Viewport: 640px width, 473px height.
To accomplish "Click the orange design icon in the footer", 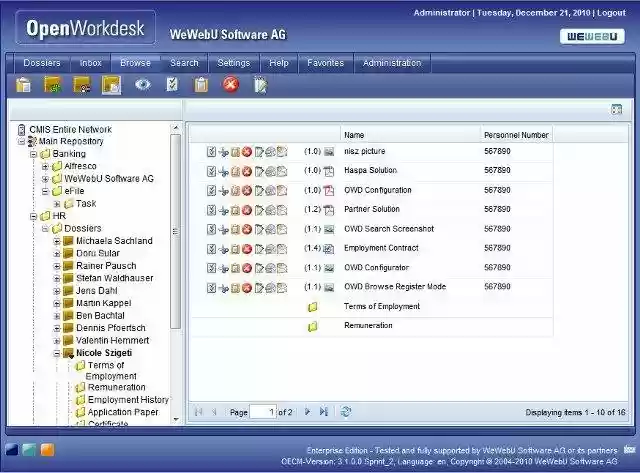I will tap(47, 450).
